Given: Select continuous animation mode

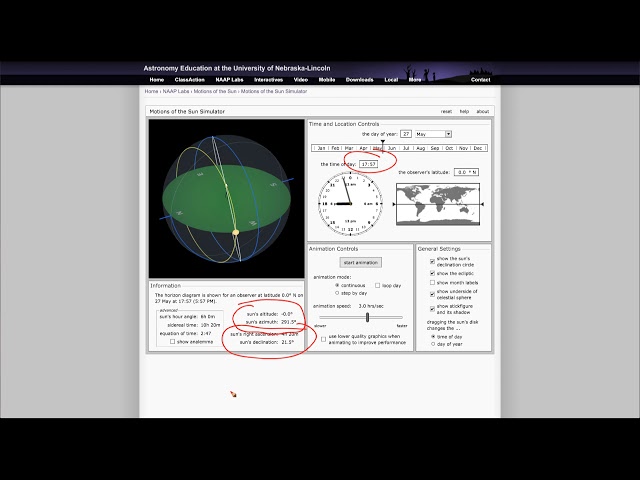Looking at the screenshot, I should (337, 285).
